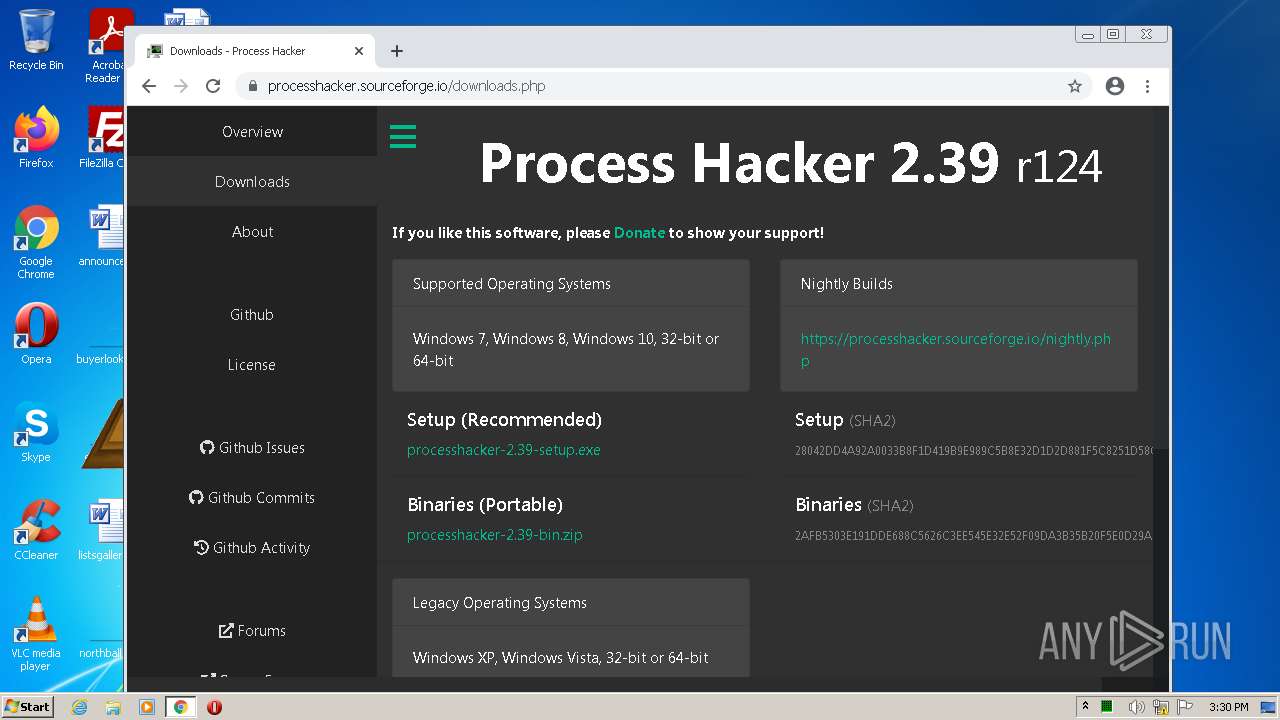The height and width of the screenshot is (720, 1280).
Task: Open the FileZilla desktop icon
Action: (104, 138)
